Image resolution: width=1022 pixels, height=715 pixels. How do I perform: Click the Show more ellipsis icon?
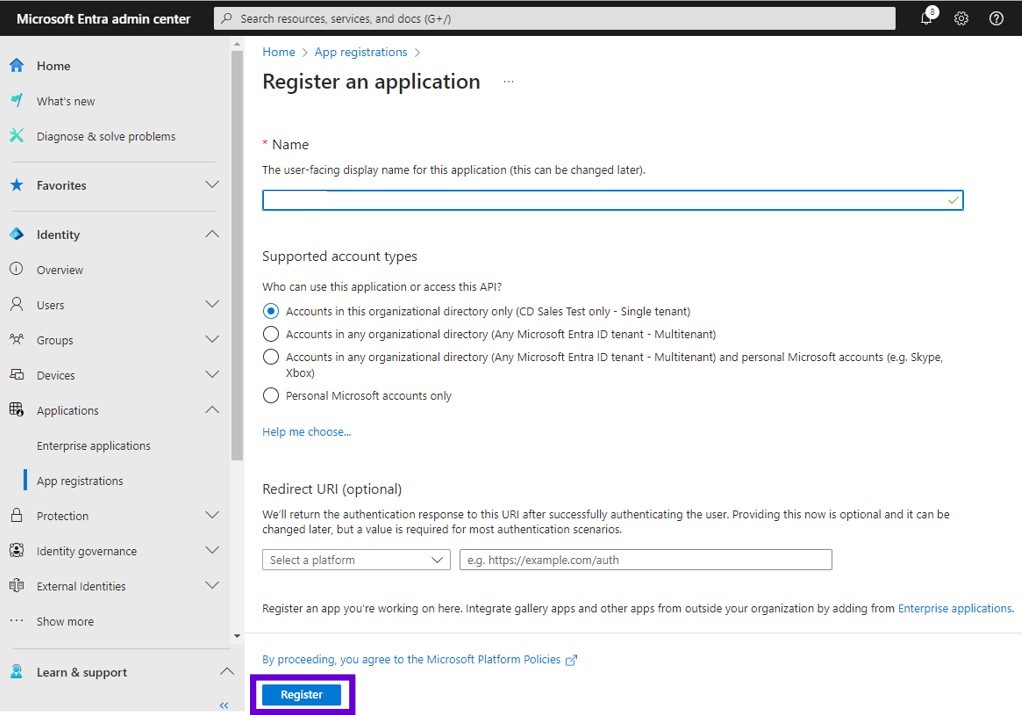click(17, 620)
